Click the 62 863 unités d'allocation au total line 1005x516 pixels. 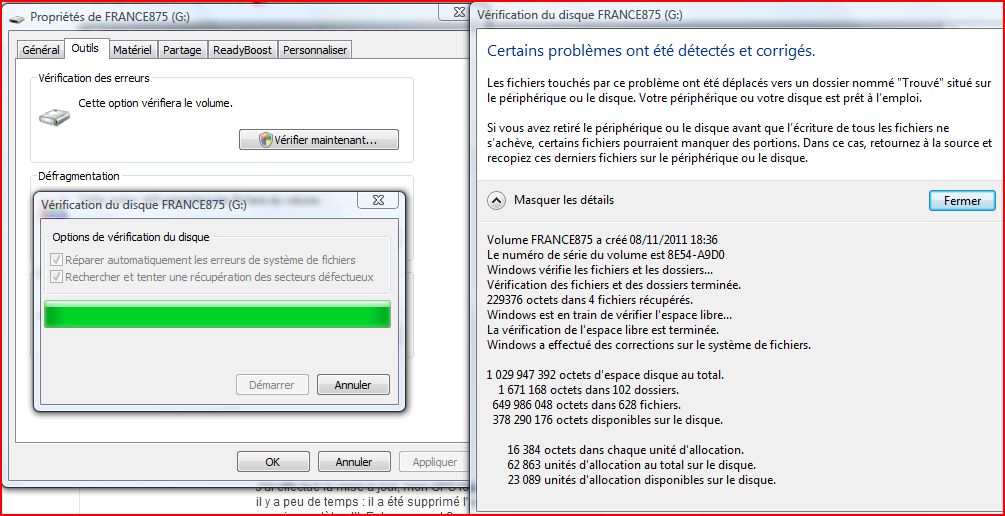(x=631, y=465)
